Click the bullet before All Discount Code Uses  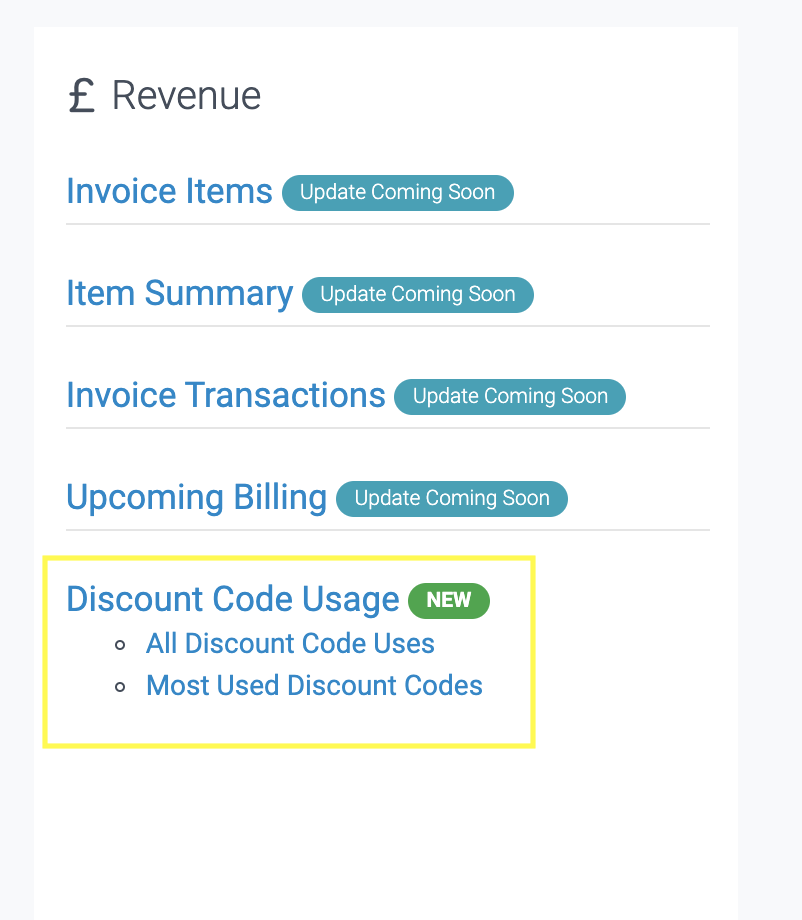[121, 645]
